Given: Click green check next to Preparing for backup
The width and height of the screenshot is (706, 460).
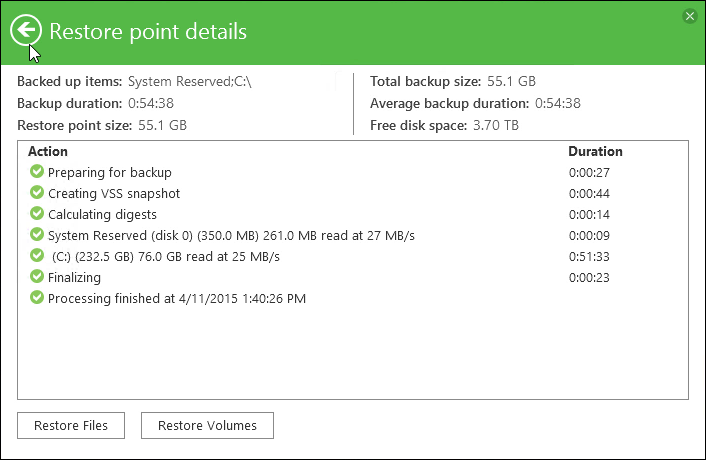Looking at the screenshot, I should [x=37, y=171].
